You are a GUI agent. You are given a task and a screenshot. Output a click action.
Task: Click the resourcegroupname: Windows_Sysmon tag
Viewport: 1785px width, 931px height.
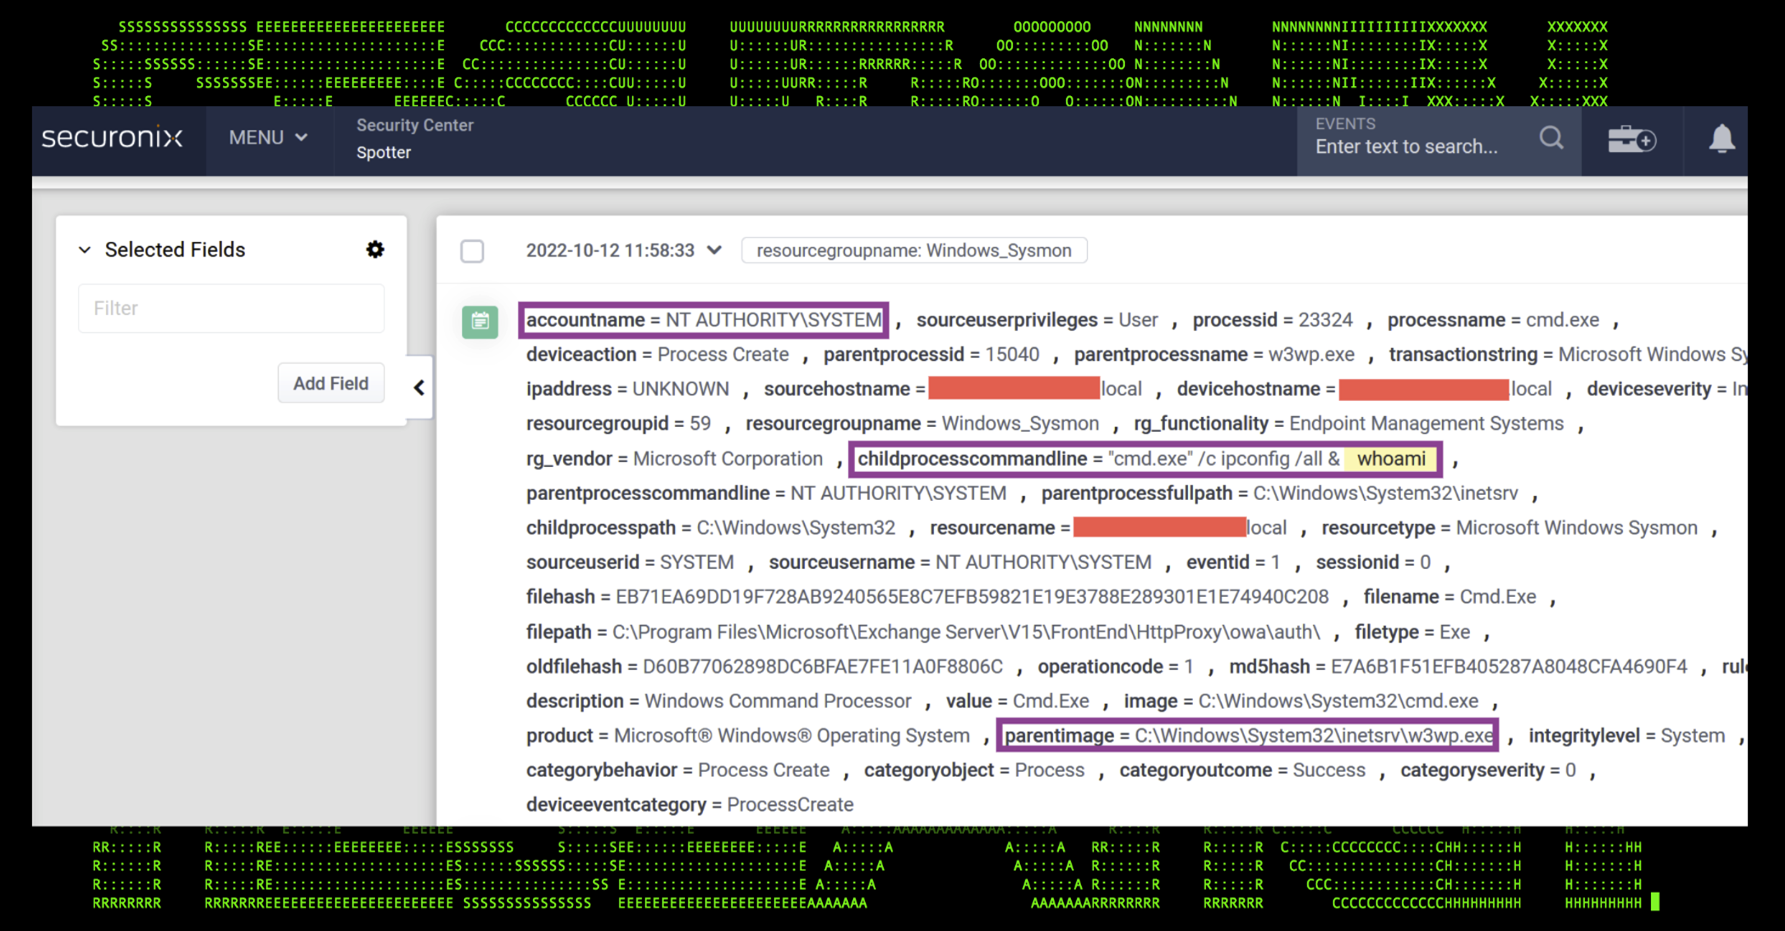[x=914, y=250]
